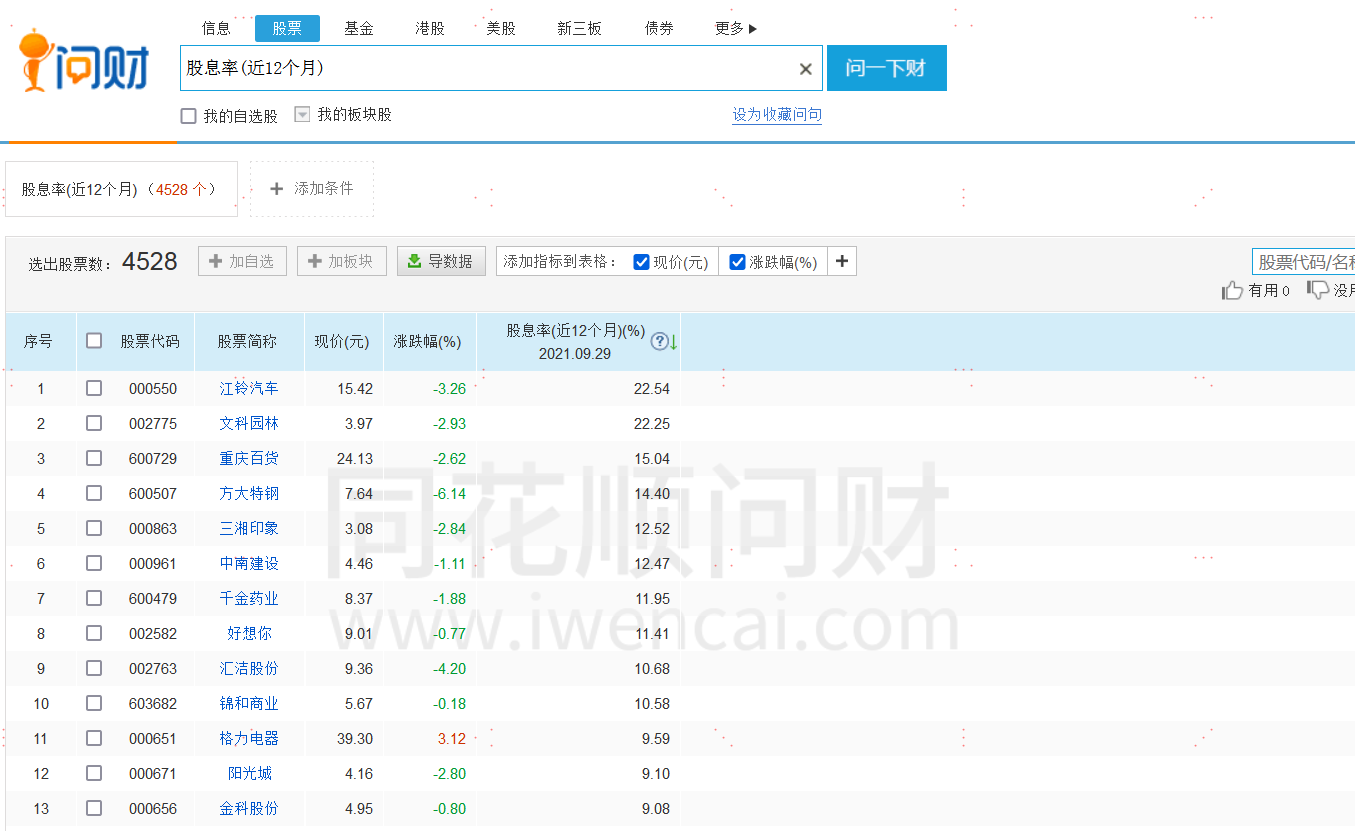Open stock link 三湘印象
Screen dimensions: 1355x831
pos(249,528)
